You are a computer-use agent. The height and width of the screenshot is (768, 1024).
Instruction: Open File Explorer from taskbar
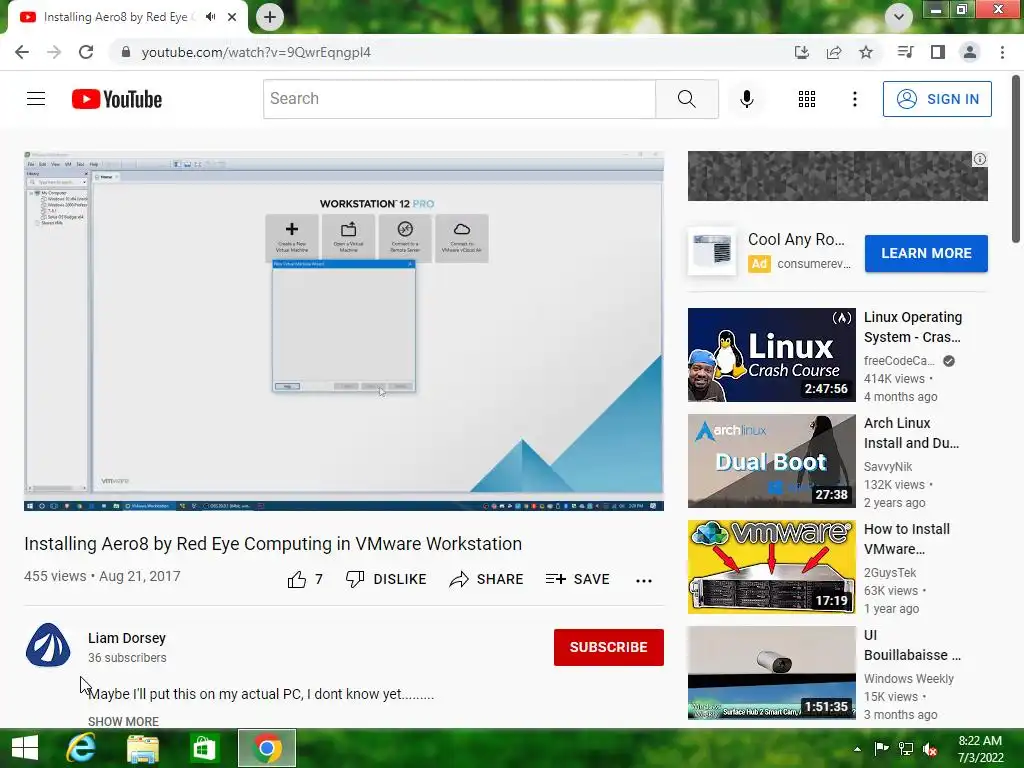[142, 748]
